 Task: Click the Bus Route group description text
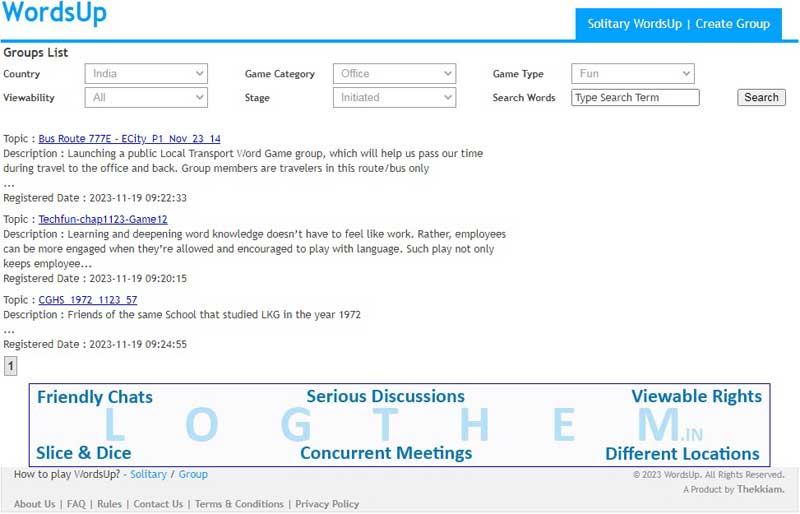[x=243, y=161]
